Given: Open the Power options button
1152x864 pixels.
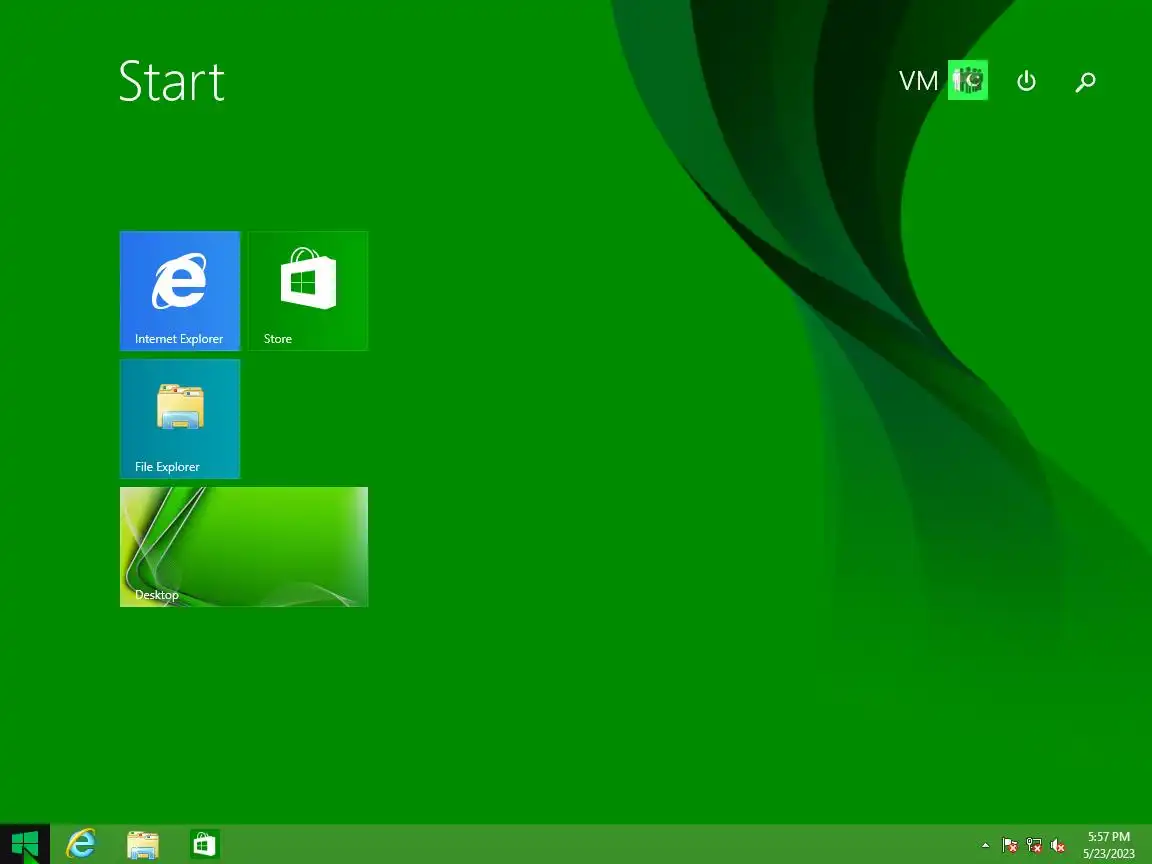Looking at the screenshot, I should (1026, 81).
